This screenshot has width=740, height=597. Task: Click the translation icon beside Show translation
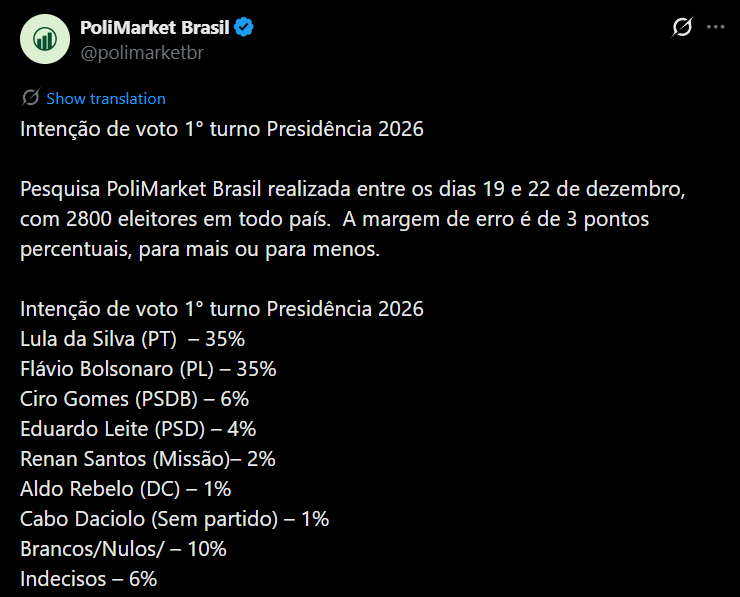(30, 98)
